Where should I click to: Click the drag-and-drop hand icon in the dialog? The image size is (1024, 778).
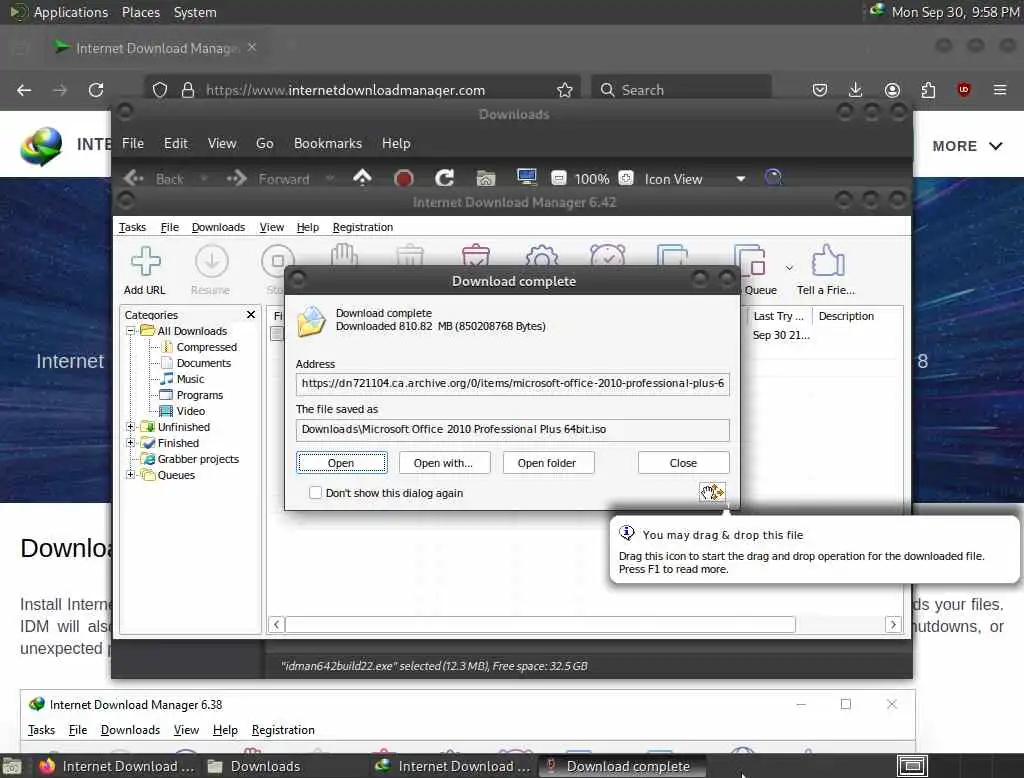point(712,492)
